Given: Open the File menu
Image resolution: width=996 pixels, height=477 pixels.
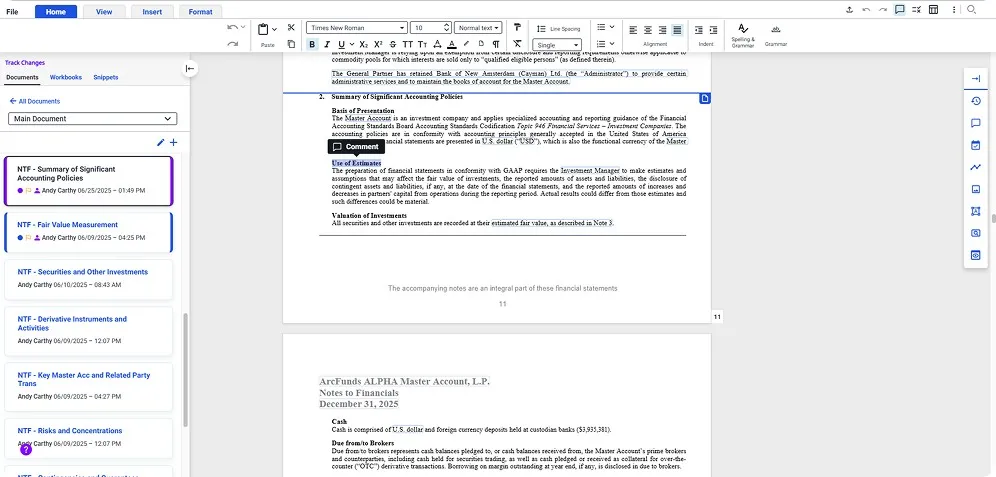Looking at the screenshot, I should (12, 12).
